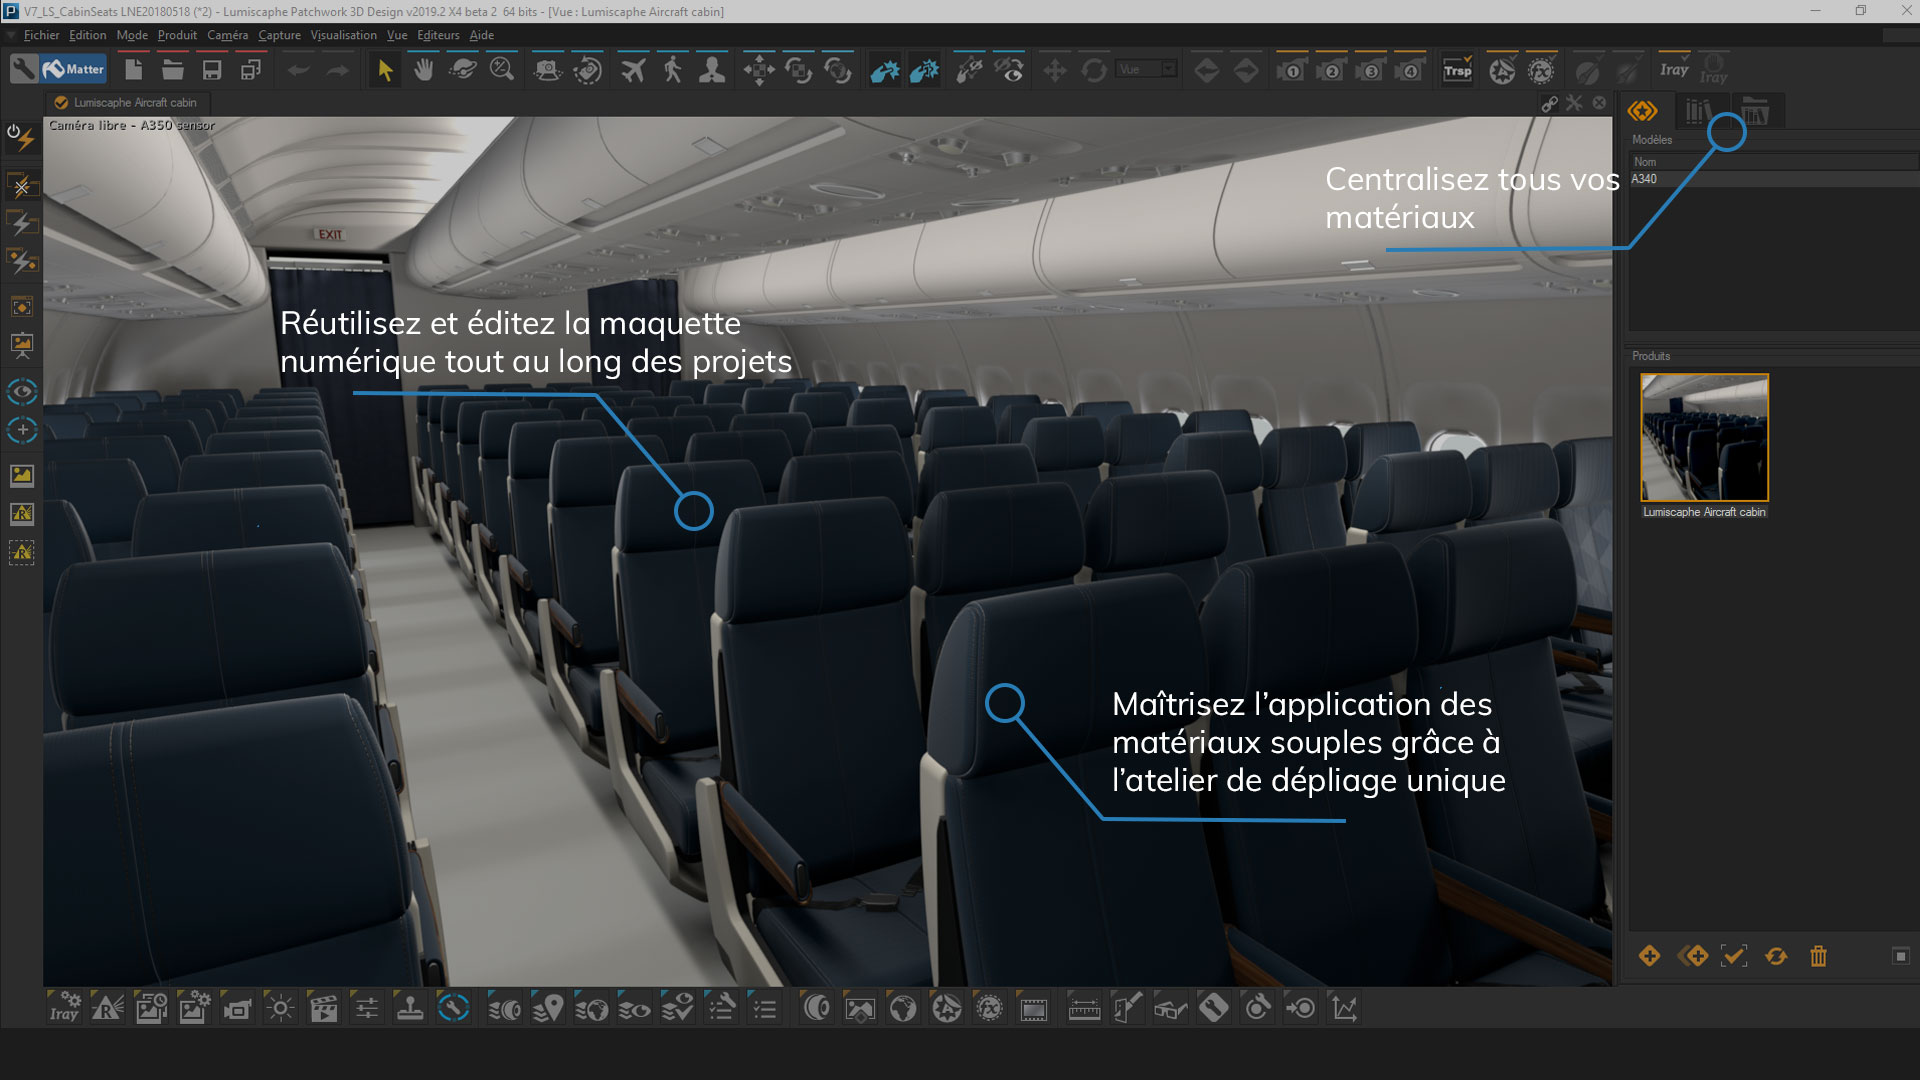Click the globe environment icon in bottom toolbar
1920x1080 pixels.
(904, 1007)
